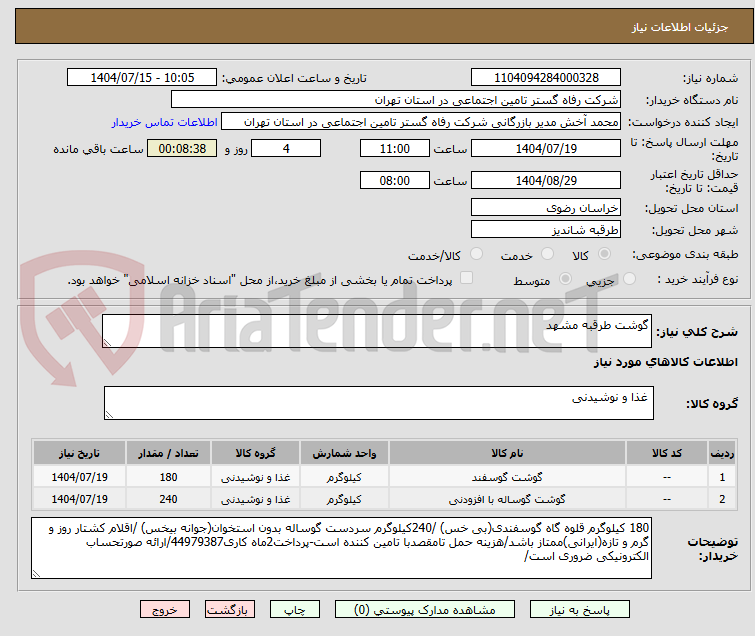Screen dimensions: 755x636
Task: Click the quantity cell 180
Action: pos(168,477)
